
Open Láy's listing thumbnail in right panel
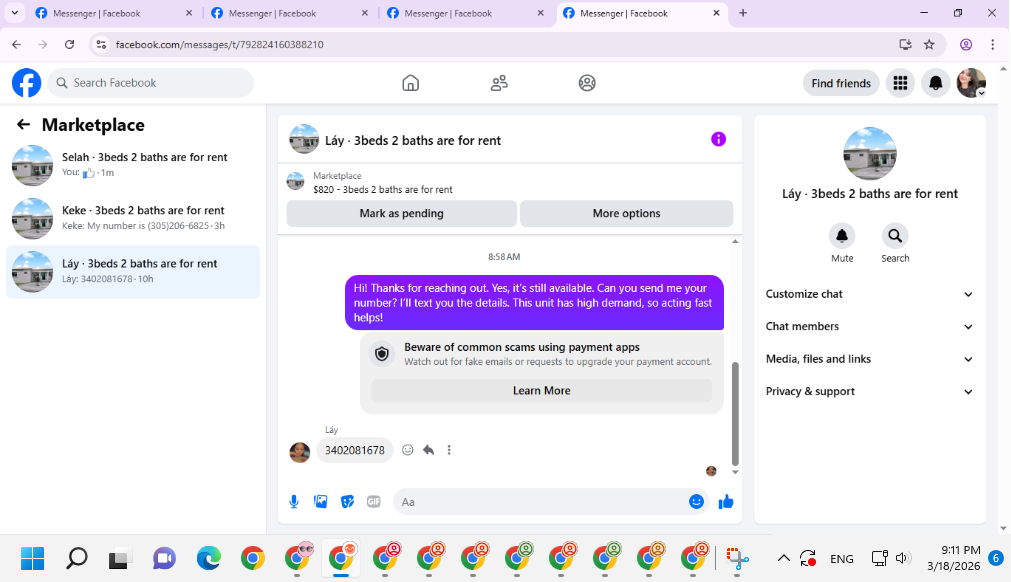870,153
